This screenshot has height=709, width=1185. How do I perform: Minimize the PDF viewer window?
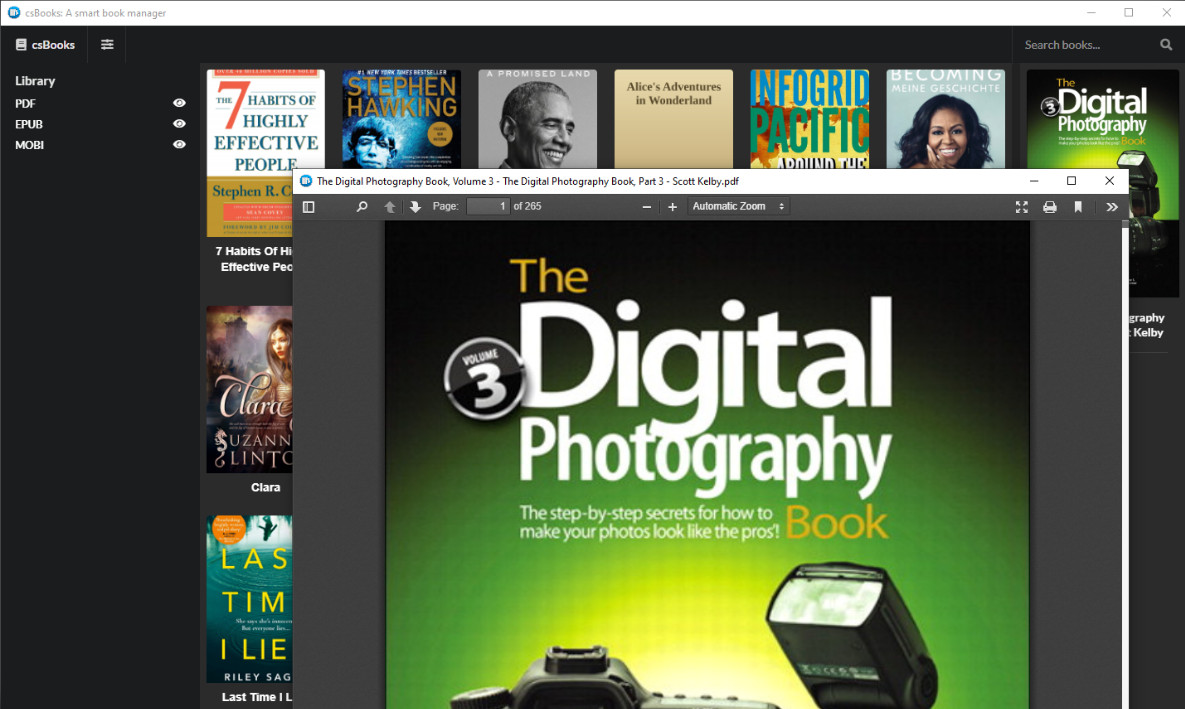click(1034, 181)
